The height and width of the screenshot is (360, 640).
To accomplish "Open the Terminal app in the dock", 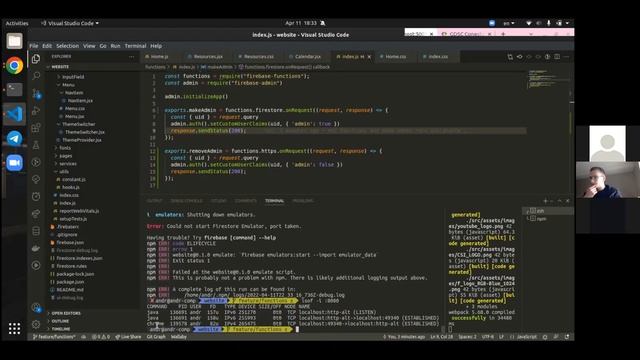I will tap(14, 89).
